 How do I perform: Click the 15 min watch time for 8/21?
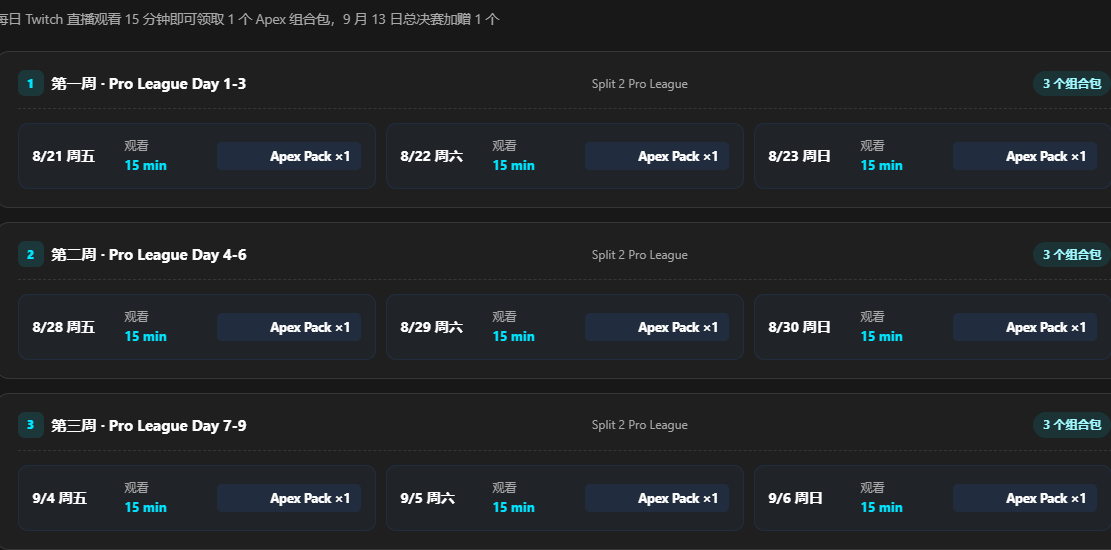[146, 165]
